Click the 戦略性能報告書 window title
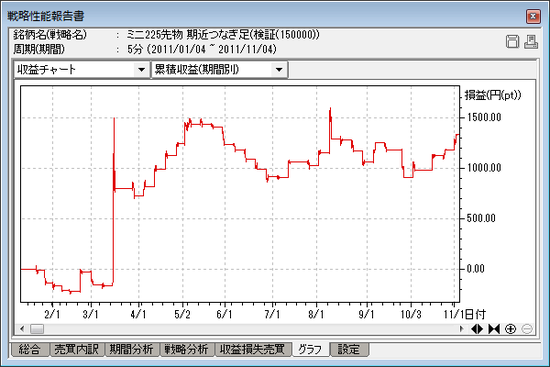The height and width of the screenshot is (367, 550). (x=46, y=16)
